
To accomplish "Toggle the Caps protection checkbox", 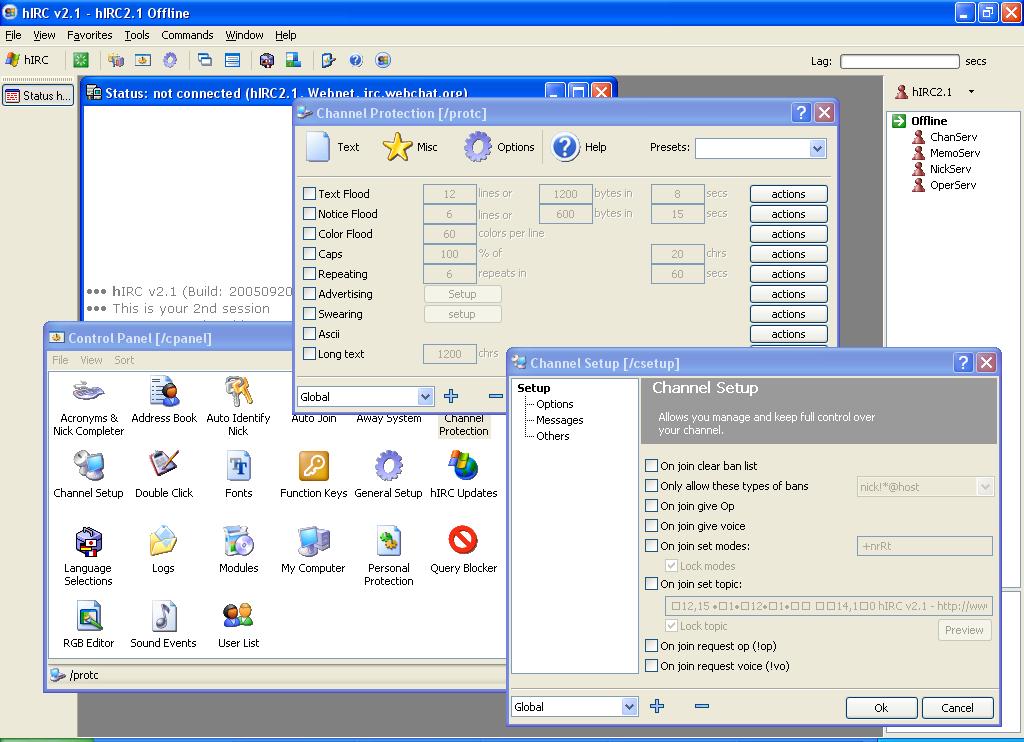I will tap(310, 253).
